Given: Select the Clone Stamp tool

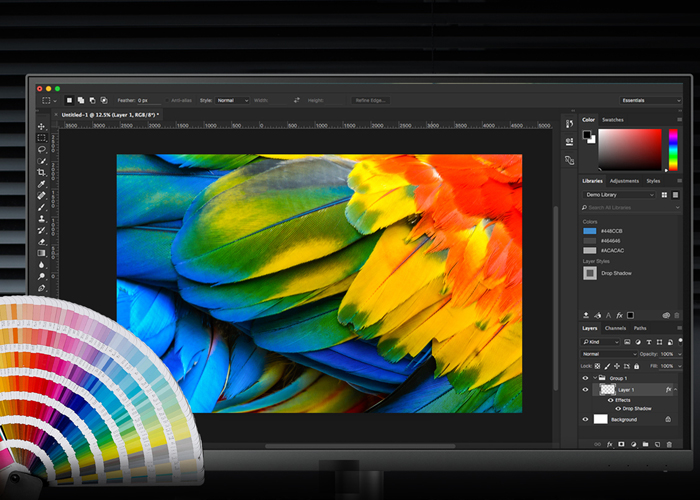Looking at the screenshot, I should 42,219.
